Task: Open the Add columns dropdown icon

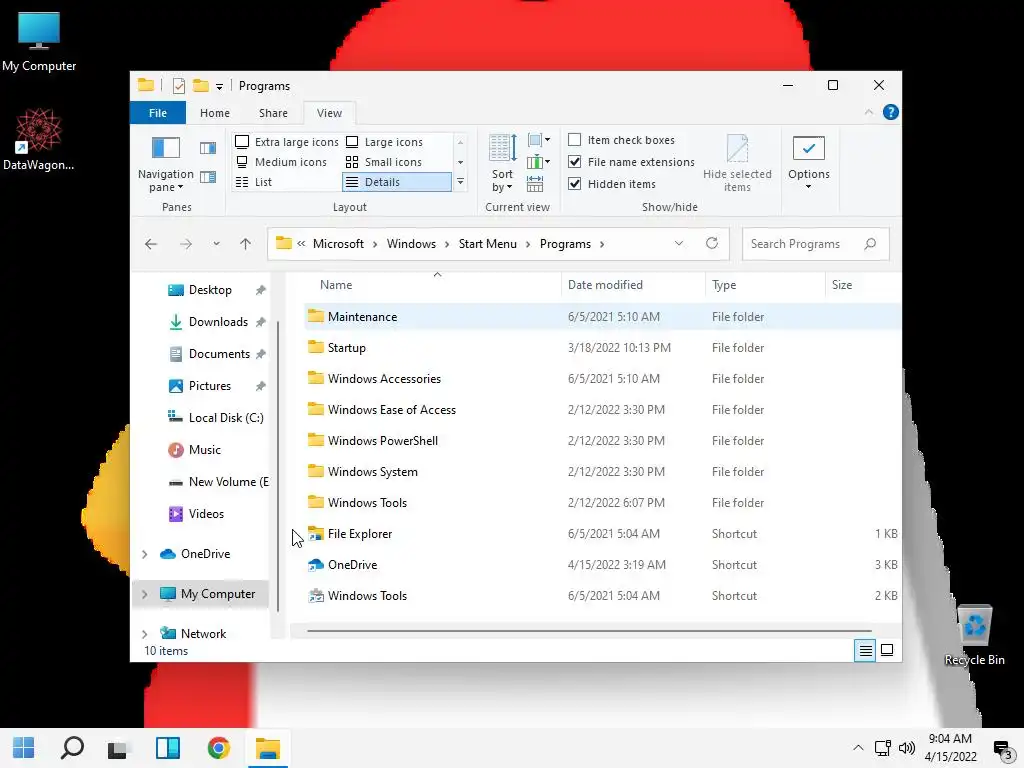Action: click(539, 161)
